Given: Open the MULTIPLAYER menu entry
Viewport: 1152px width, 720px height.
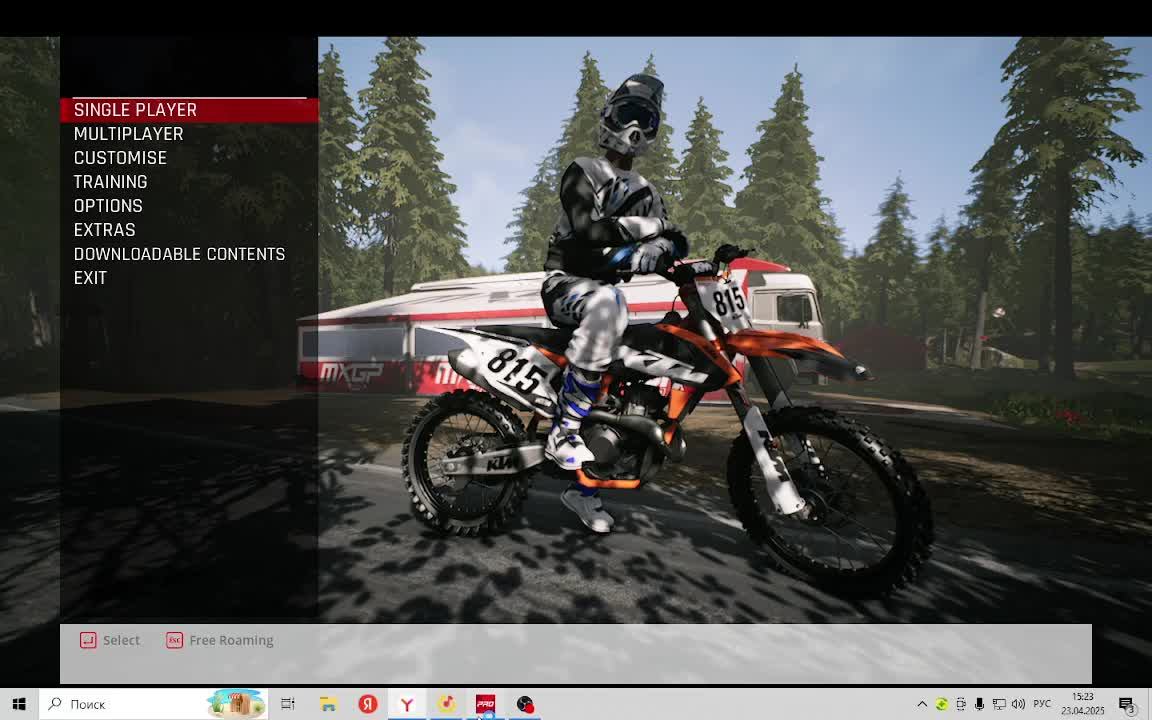Looking at the screenshot, I should [129, 134].
